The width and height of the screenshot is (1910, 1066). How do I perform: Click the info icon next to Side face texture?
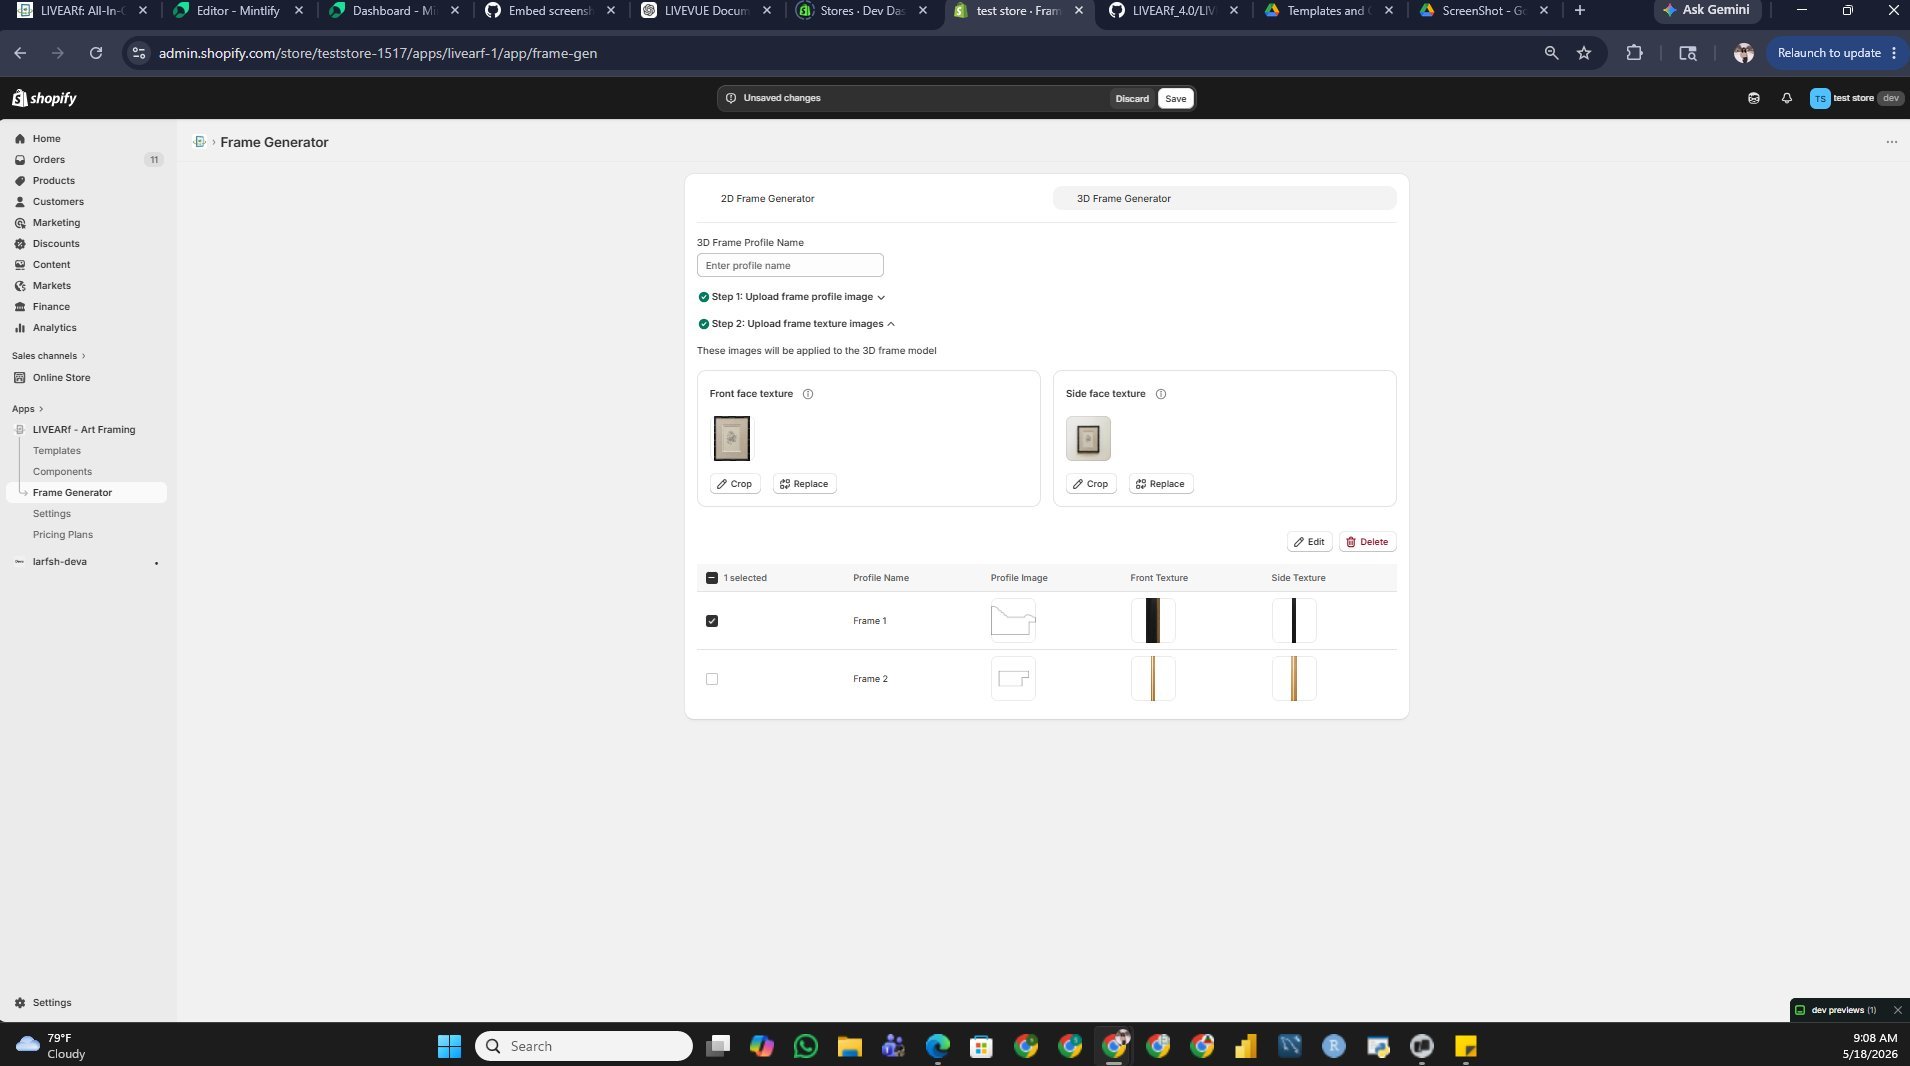1161,394
